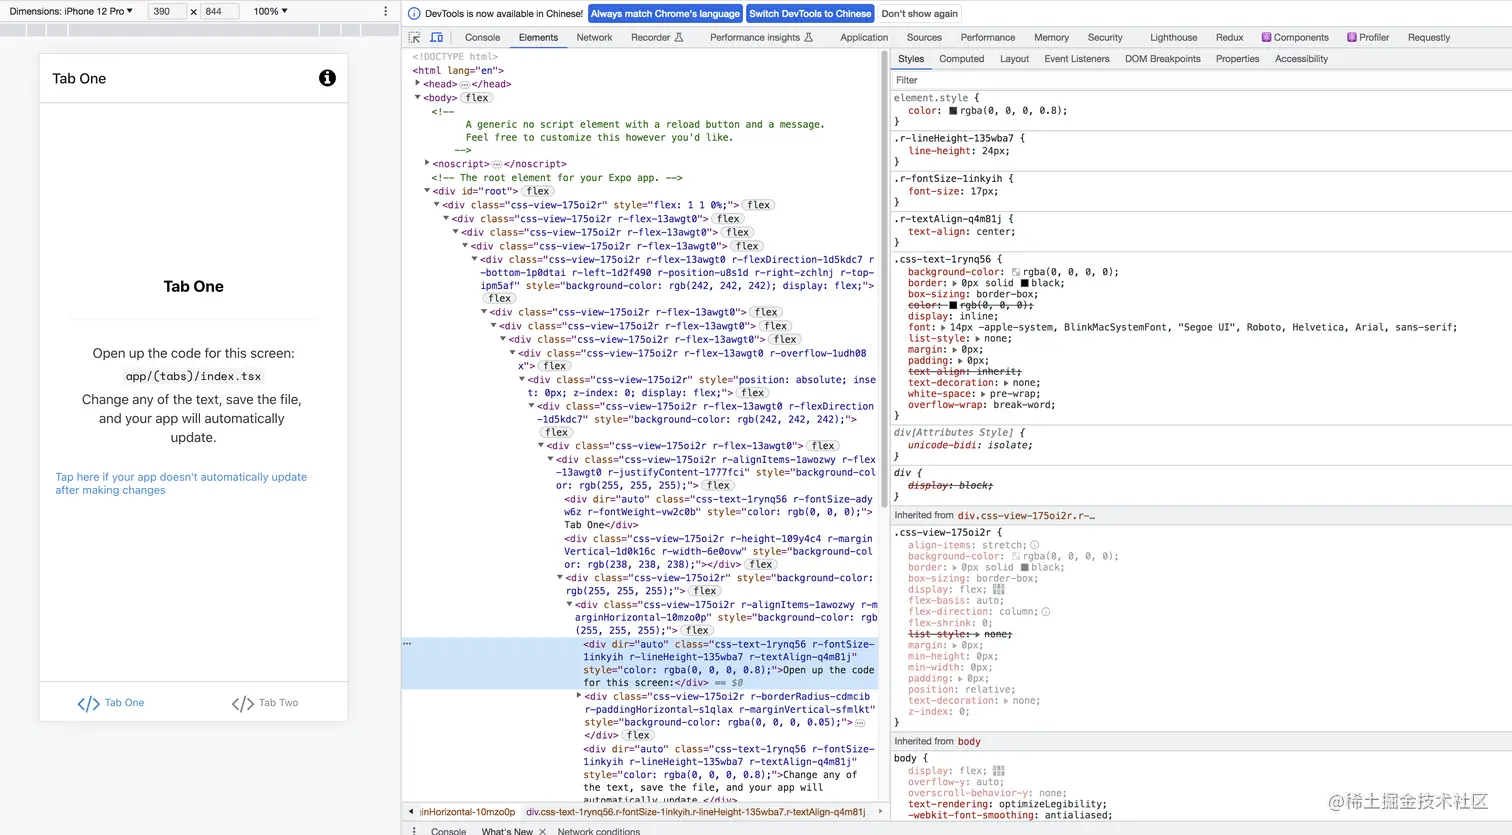Click the device width field showing 390

(x=167, y=11)
